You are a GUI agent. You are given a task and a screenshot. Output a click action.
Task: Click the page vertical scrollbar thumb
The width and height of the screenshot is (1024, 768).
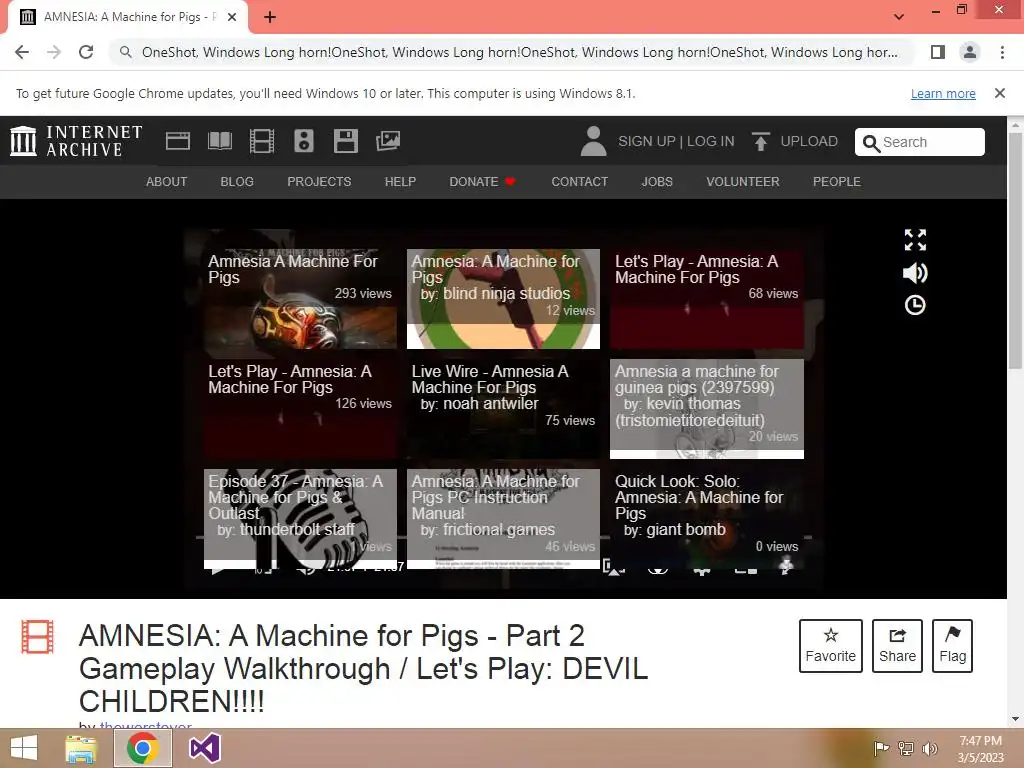coord(1015,251)
